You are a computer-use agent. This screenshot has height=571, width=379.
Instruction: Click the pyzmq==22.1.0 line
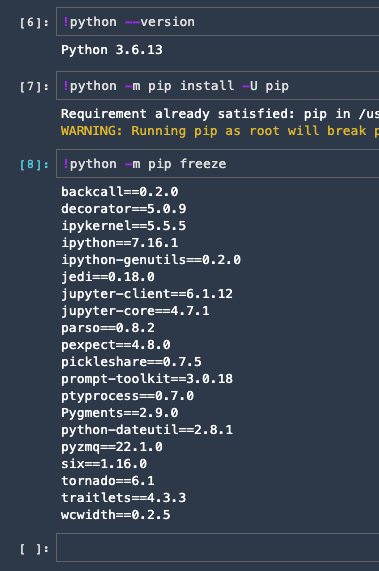tap(112, 446)
